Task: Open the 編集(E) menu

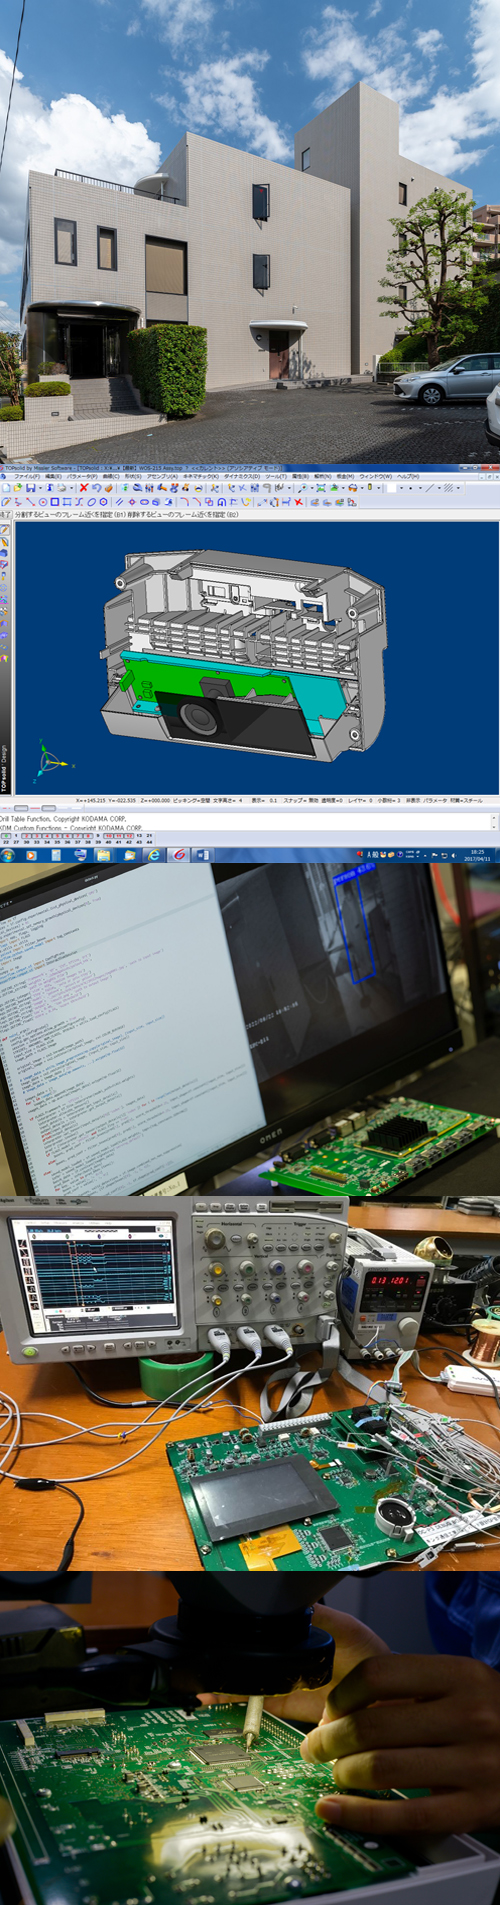Action: tap(53, 476)
